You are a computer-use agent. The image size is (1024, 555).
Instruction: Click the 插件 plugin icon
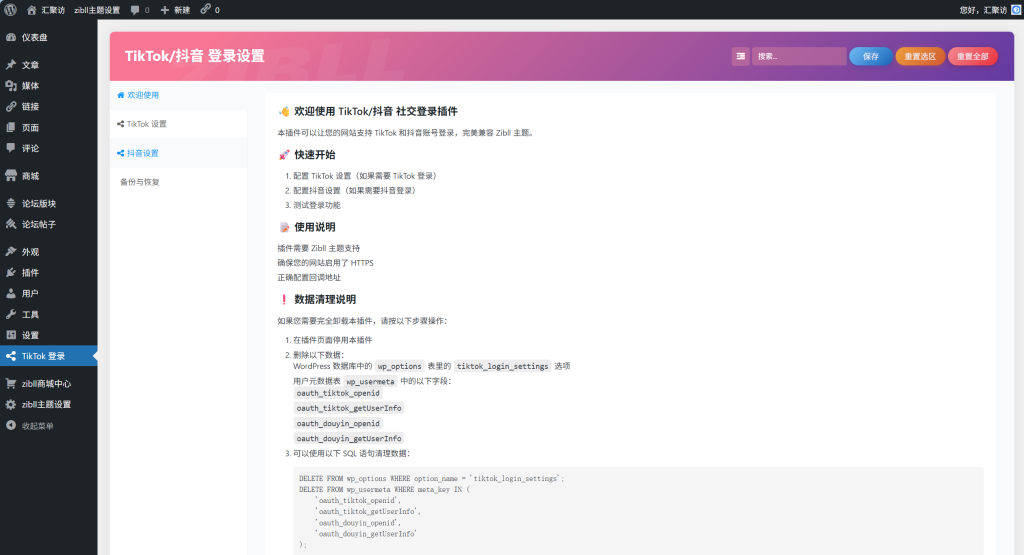point(11,272)
